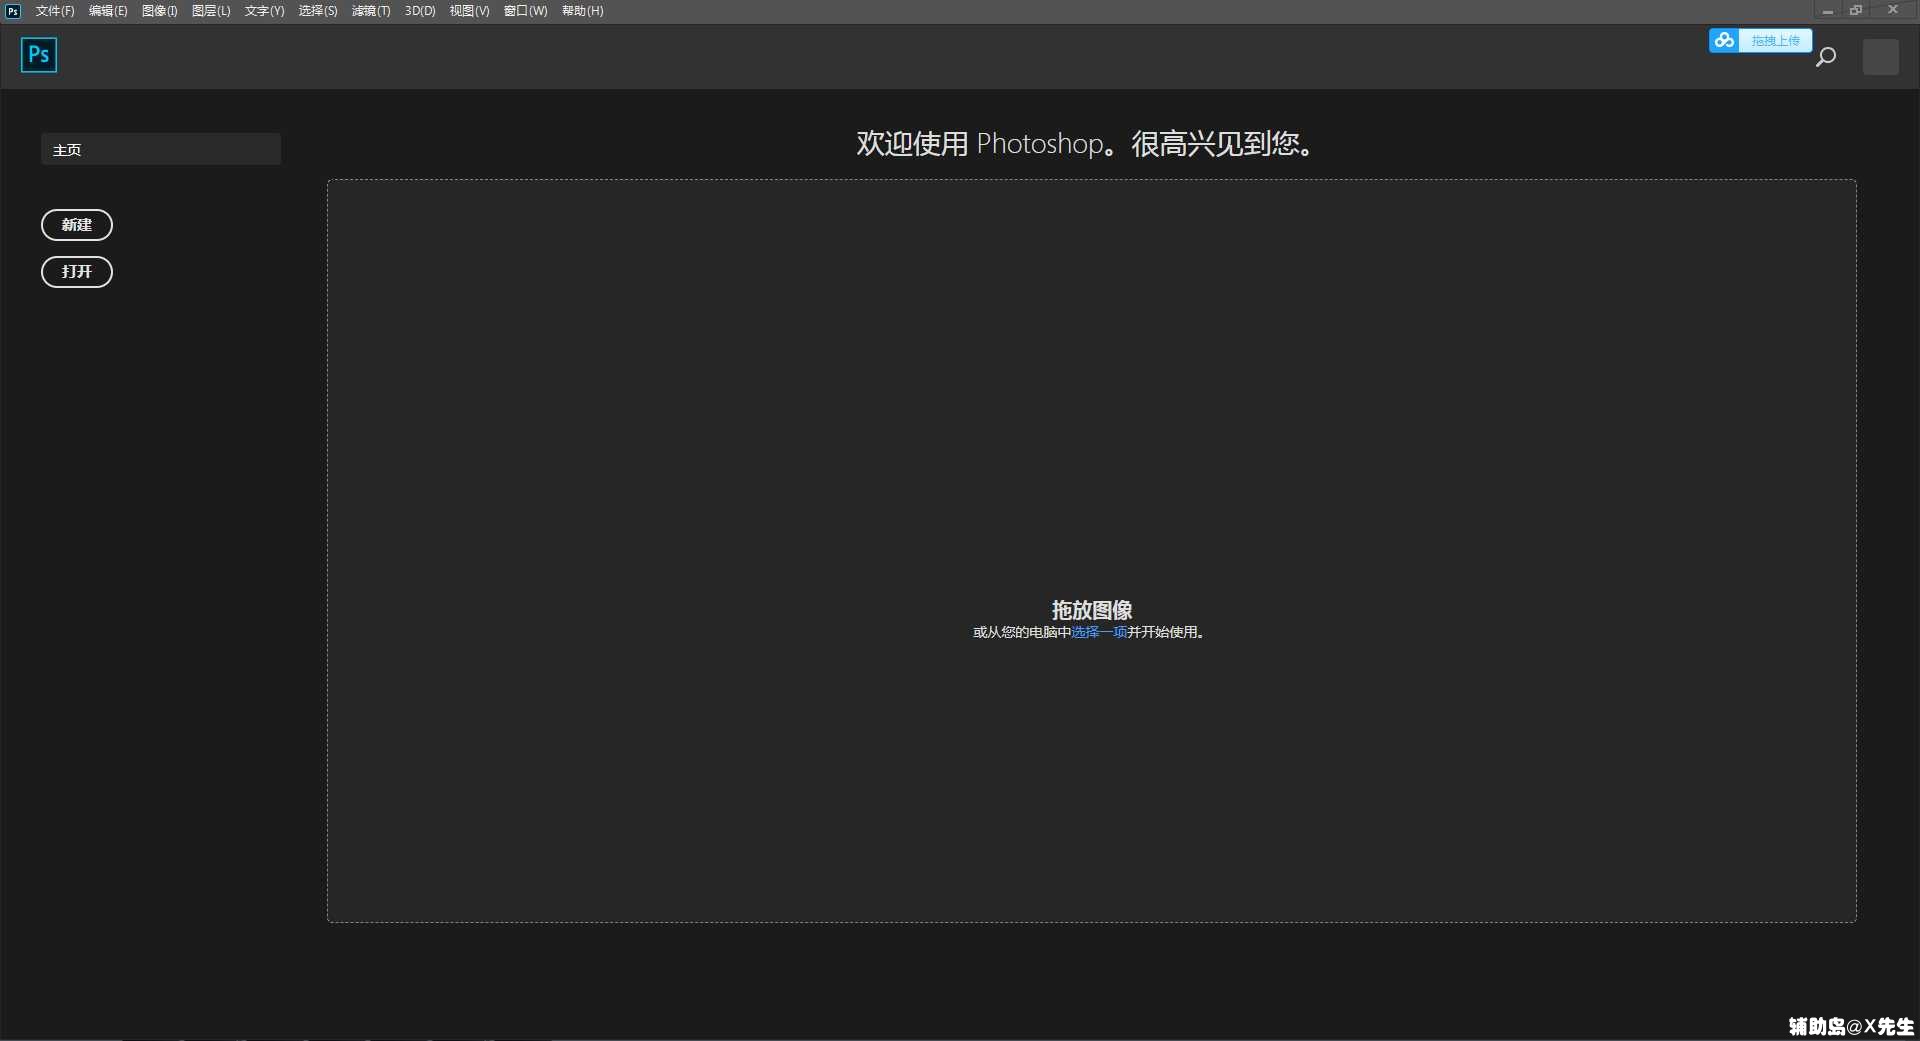Viewport: 1920px width, 1041px height.
Task: Open the 选择(S) menu
Action: click(x=318, y=11)
